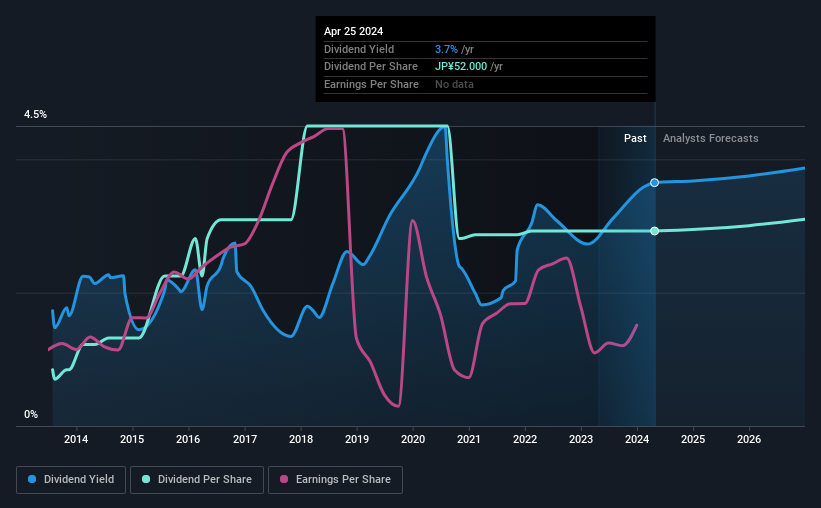
Task: Select the 2024 label on the x-axis
Action: click(x=637, y=439)
